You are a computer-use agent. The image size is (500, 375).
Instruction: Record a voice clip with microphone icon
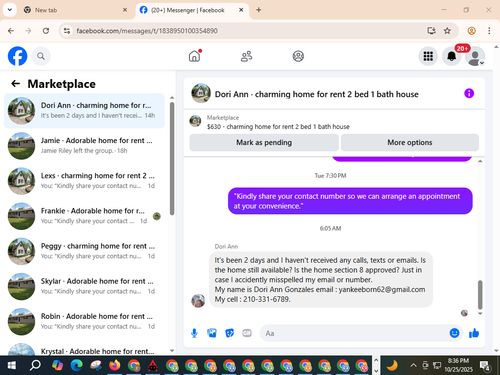pyautogui.click(x=194, y=333)
